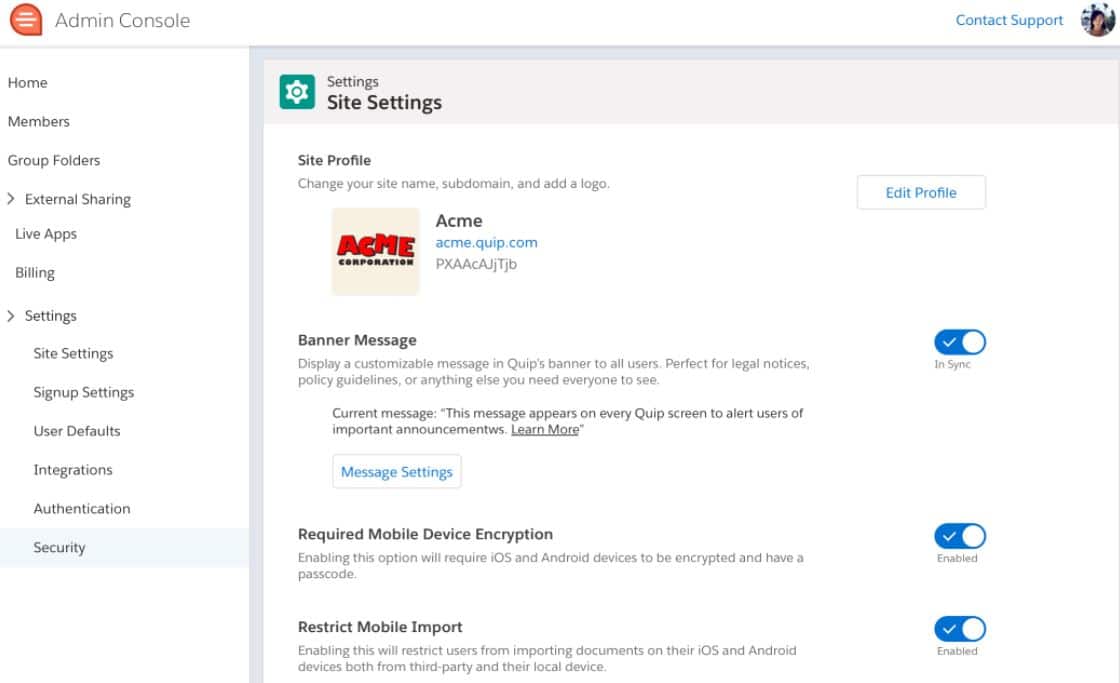Viewport: 1120px width, 683px height.
Task: Navigate to Billing section
Action: click(x=35, y=273)
